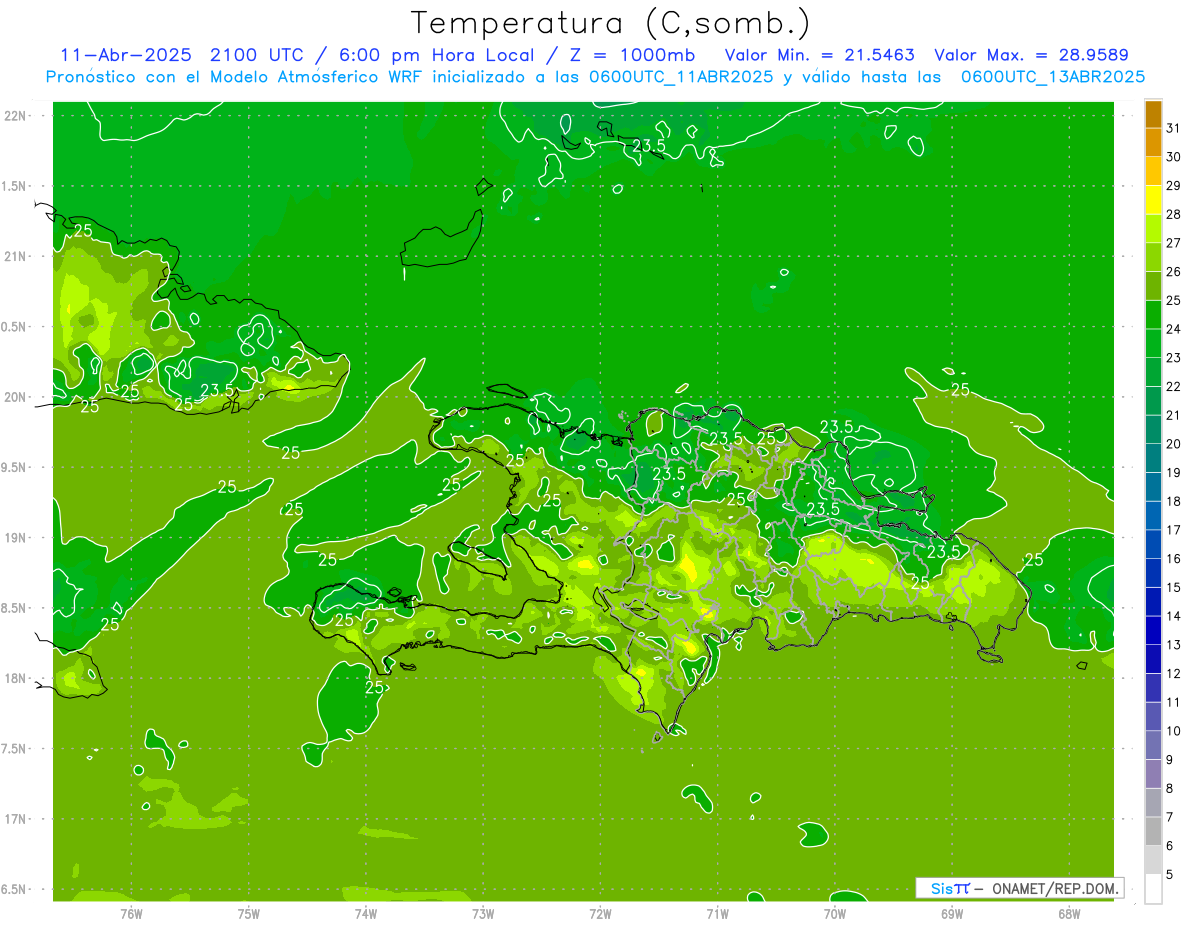Click the "ONAMET/REP.DOM." credit box
Image resolution: width=1200 pixels, height=927 pixels.
click(x=1018, y=888)
